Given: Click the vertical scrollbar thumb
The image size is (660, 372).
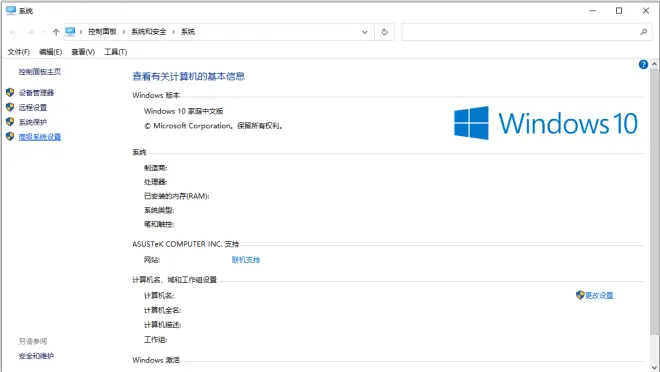Looking at the screenshot, I should (x=655, y=202).
